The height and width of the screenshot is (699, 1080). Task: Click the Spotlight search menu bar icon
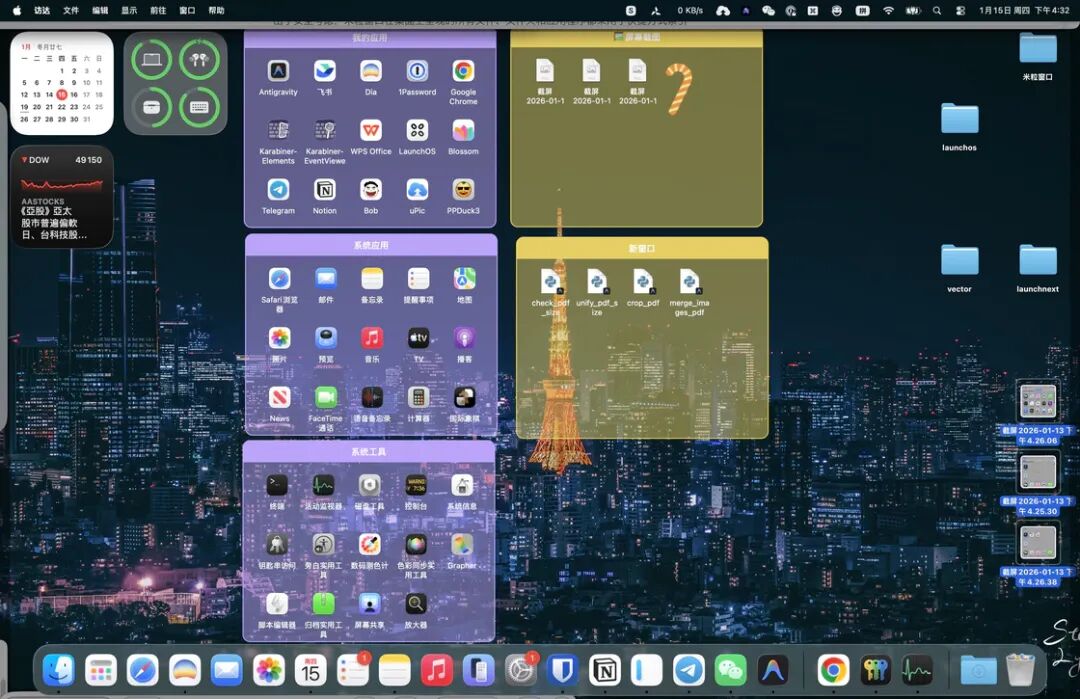pyautogui.click(x=937, y=10)
